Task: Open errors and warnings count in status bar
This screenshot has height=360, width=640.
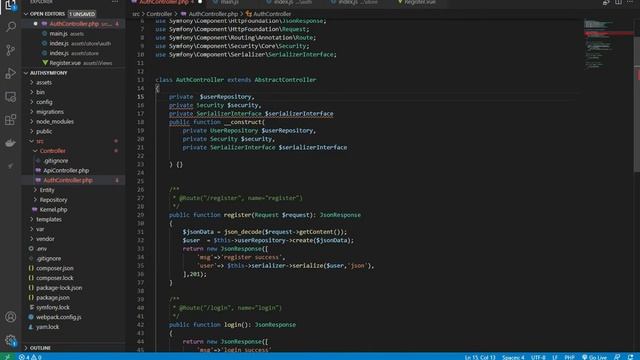Action: (x=30, y=357)
